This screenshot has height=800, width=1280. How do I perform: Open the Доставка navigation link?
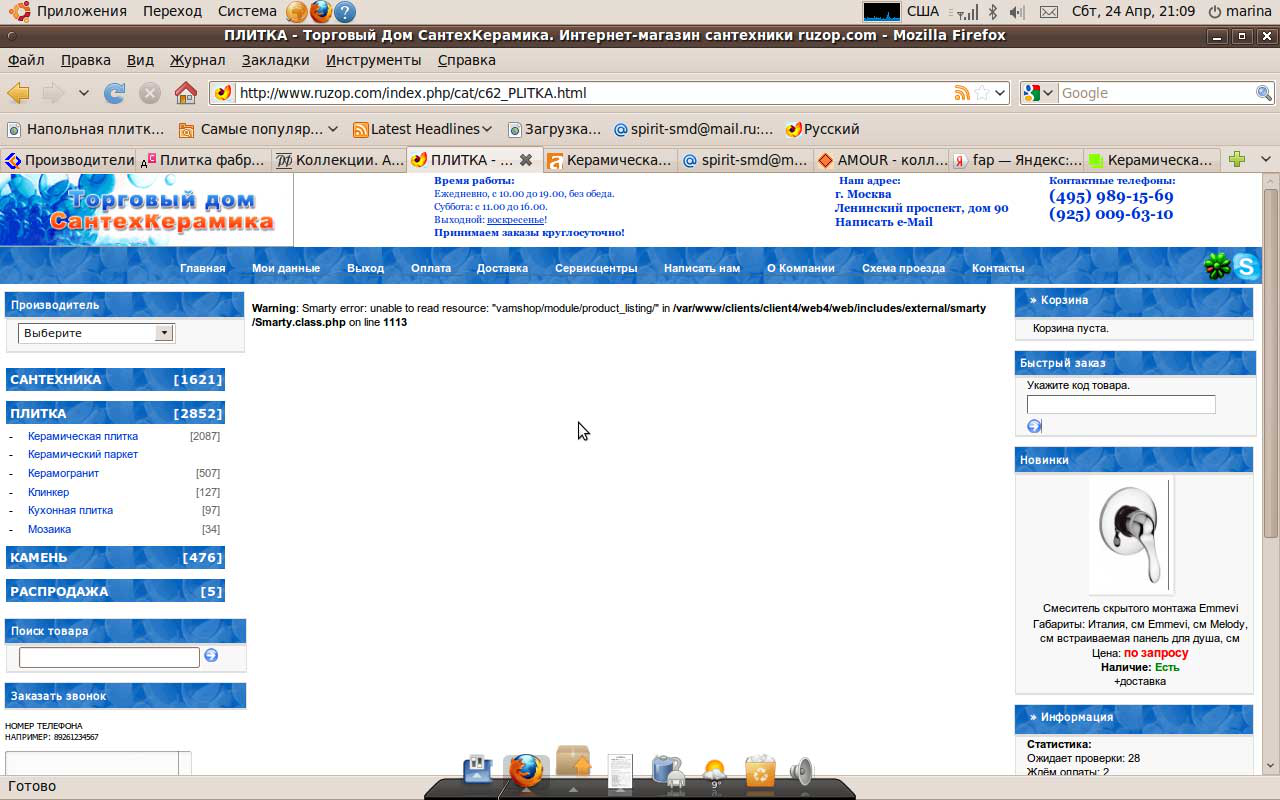(502, 268)
